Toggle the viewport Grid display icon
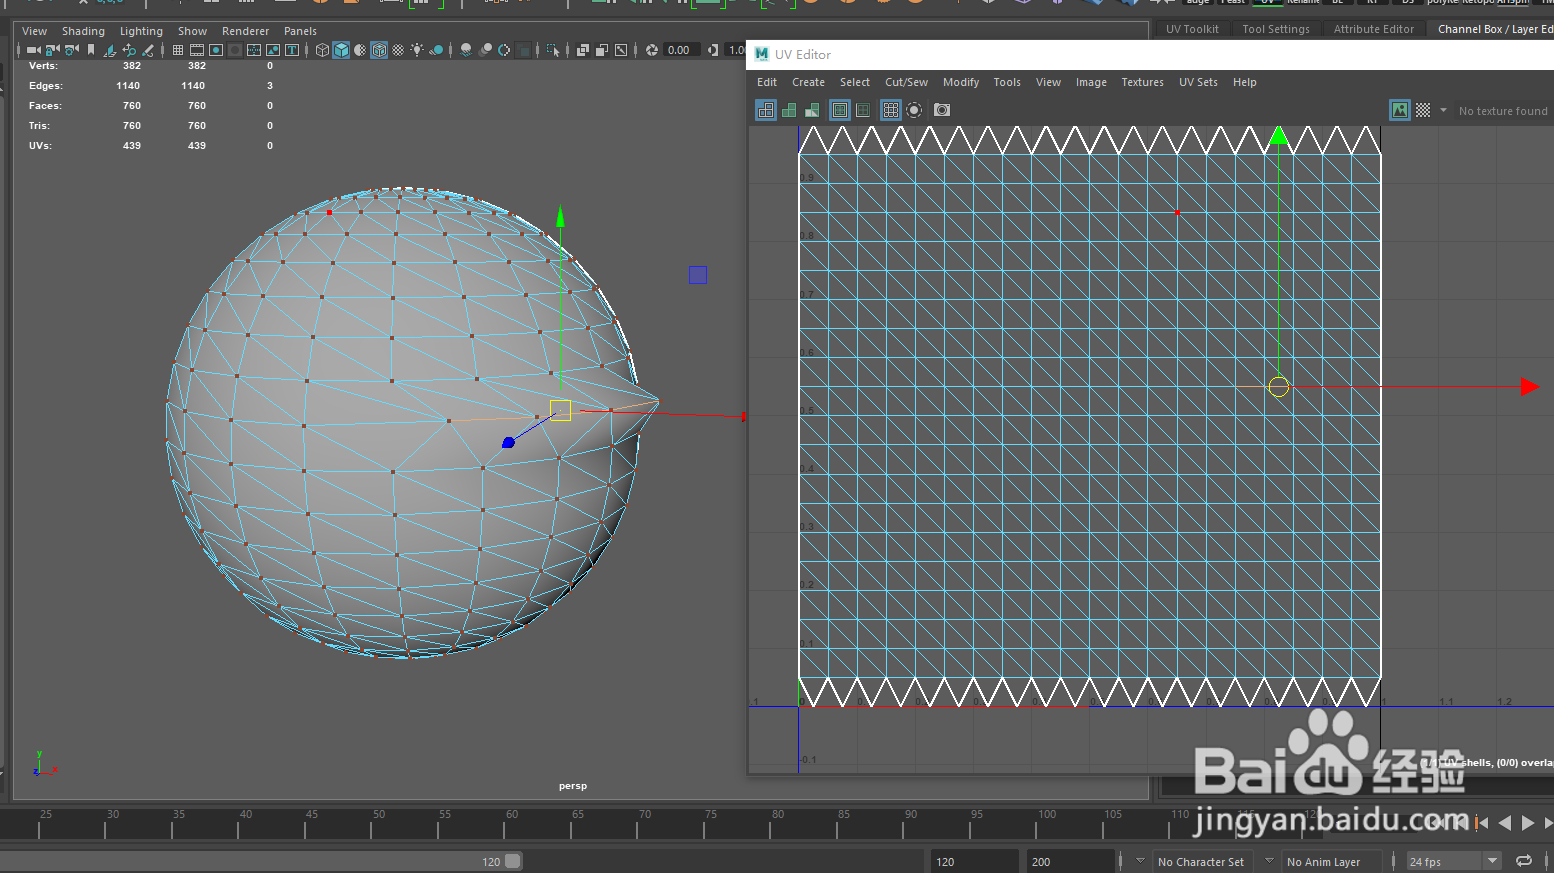 (x=178, y=50)
